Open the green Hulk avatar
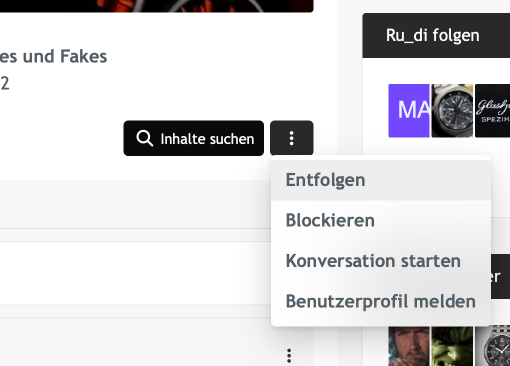Viewport: 510px width, 366px height. [452, 346]
